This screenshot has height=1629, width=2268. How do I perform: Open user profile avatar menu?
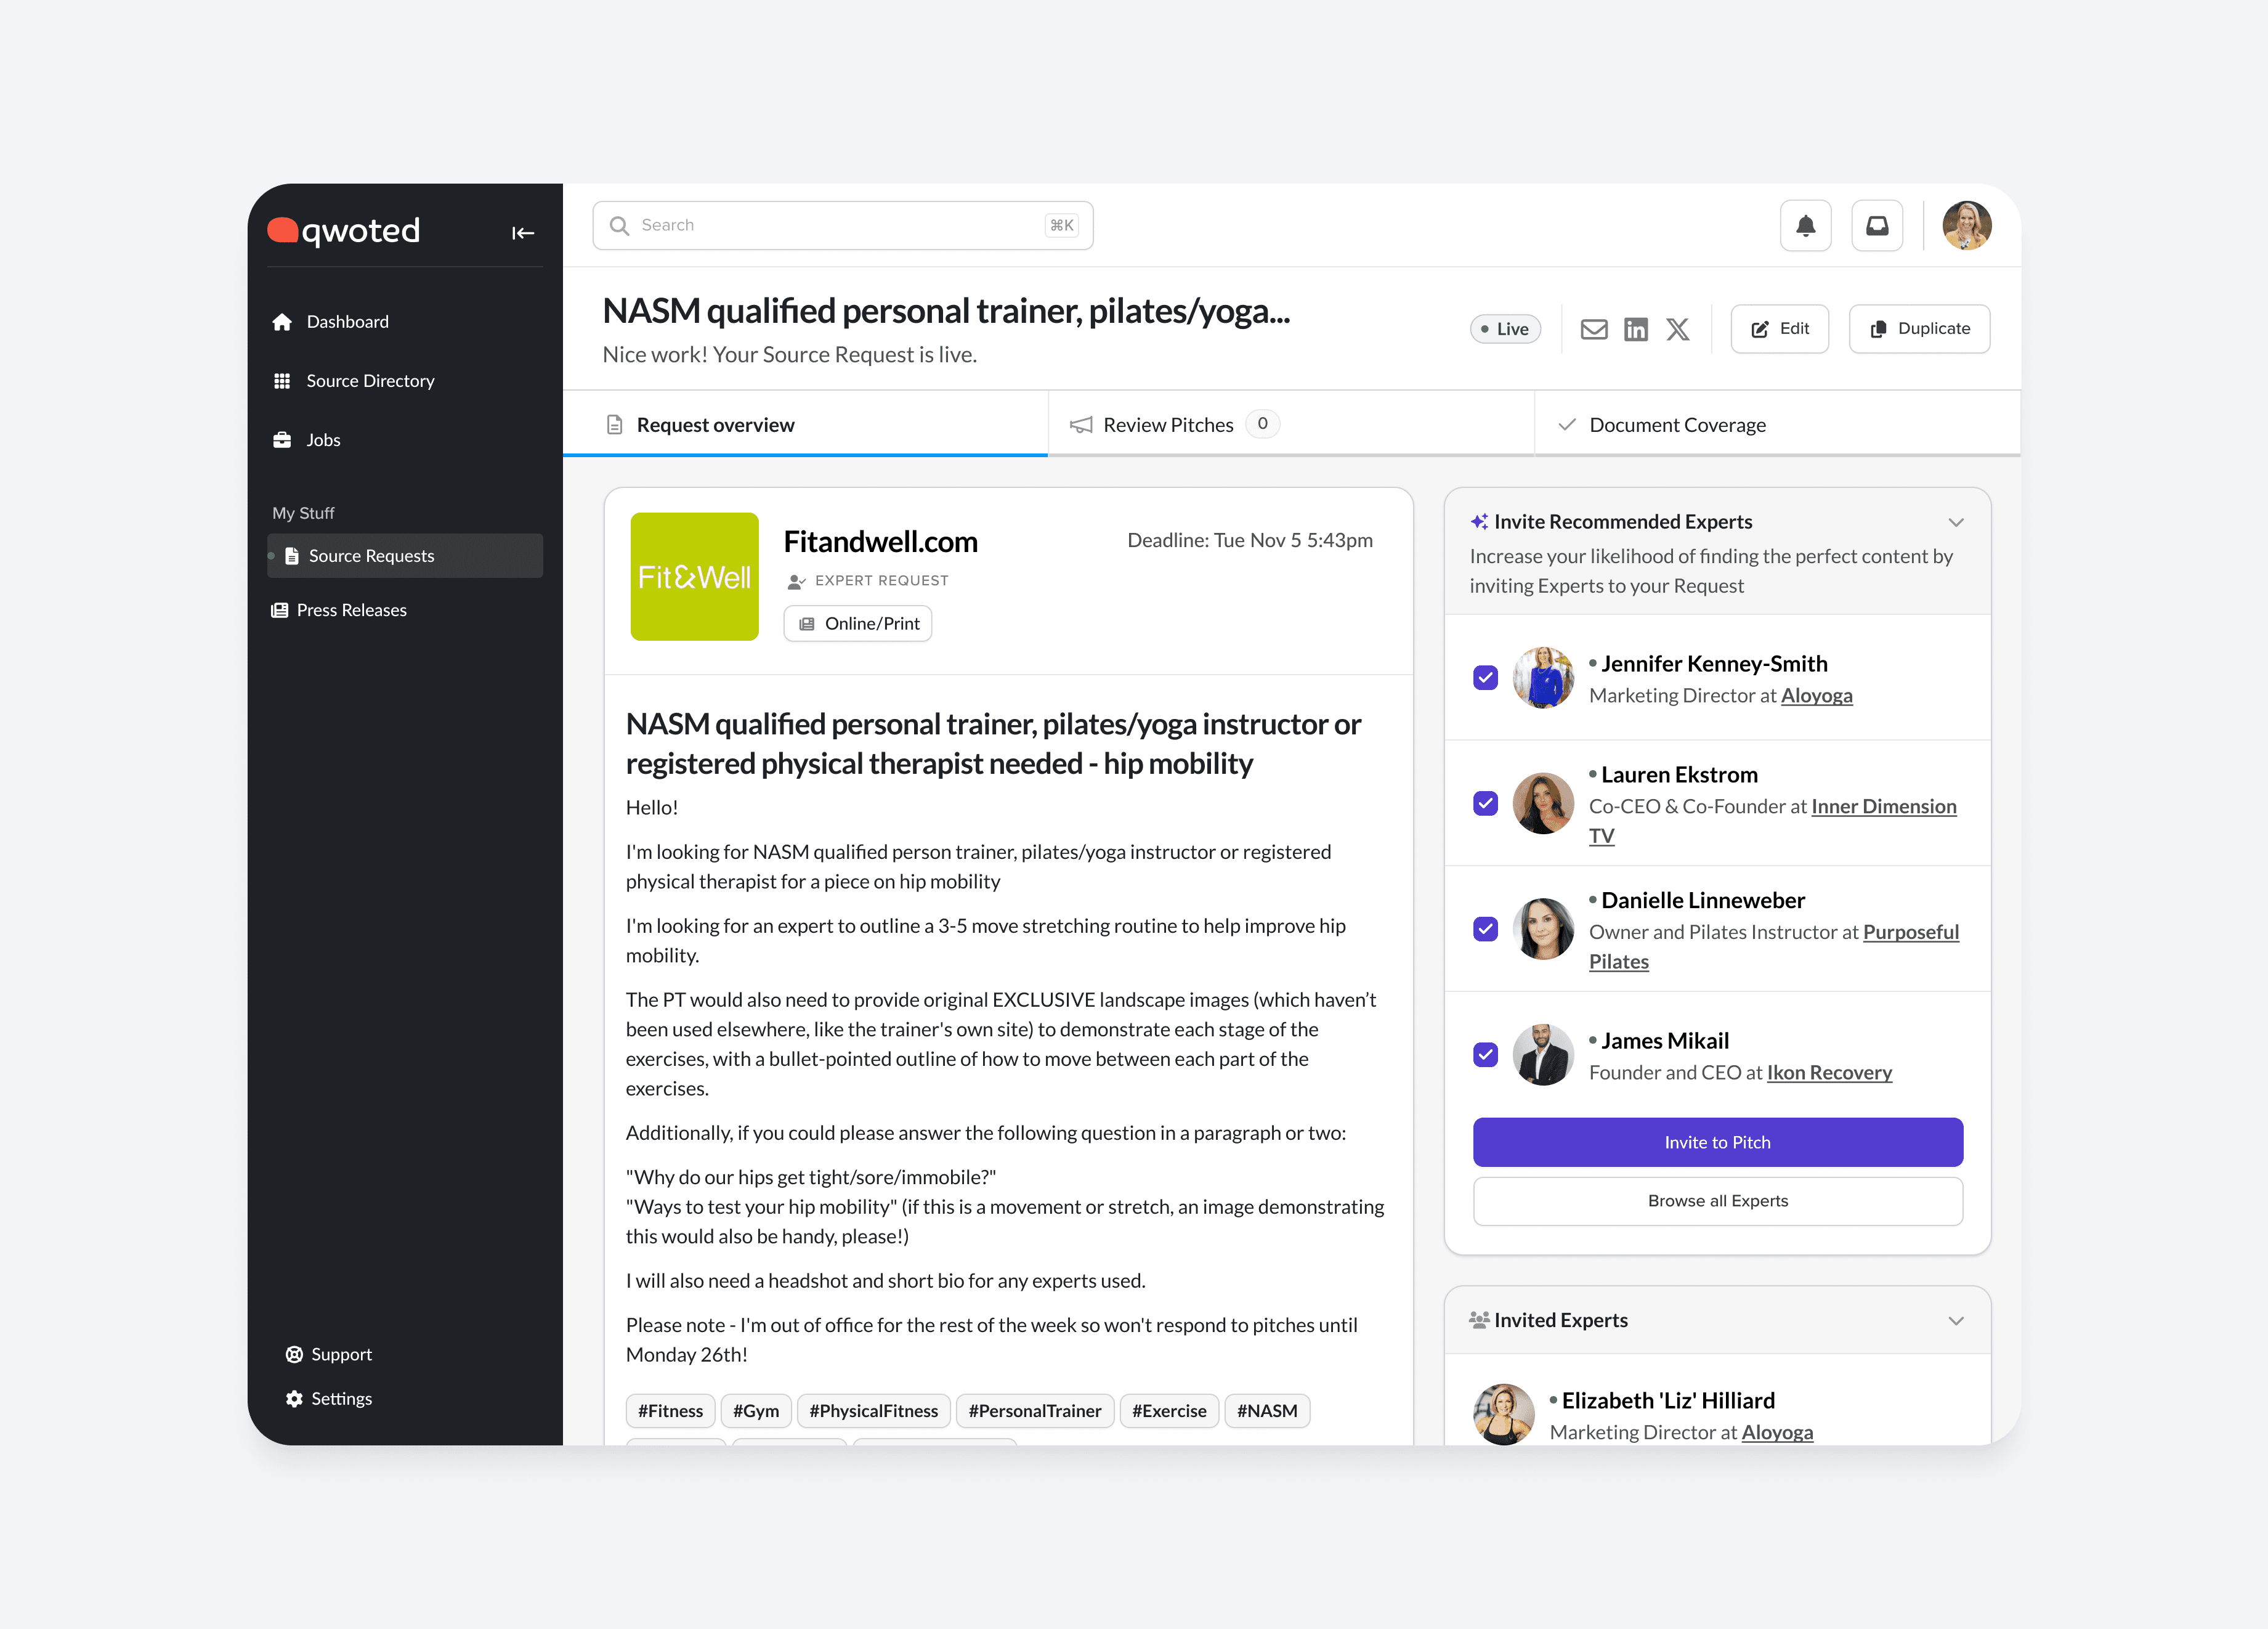pyautogui.click(x=1966, y=226)
